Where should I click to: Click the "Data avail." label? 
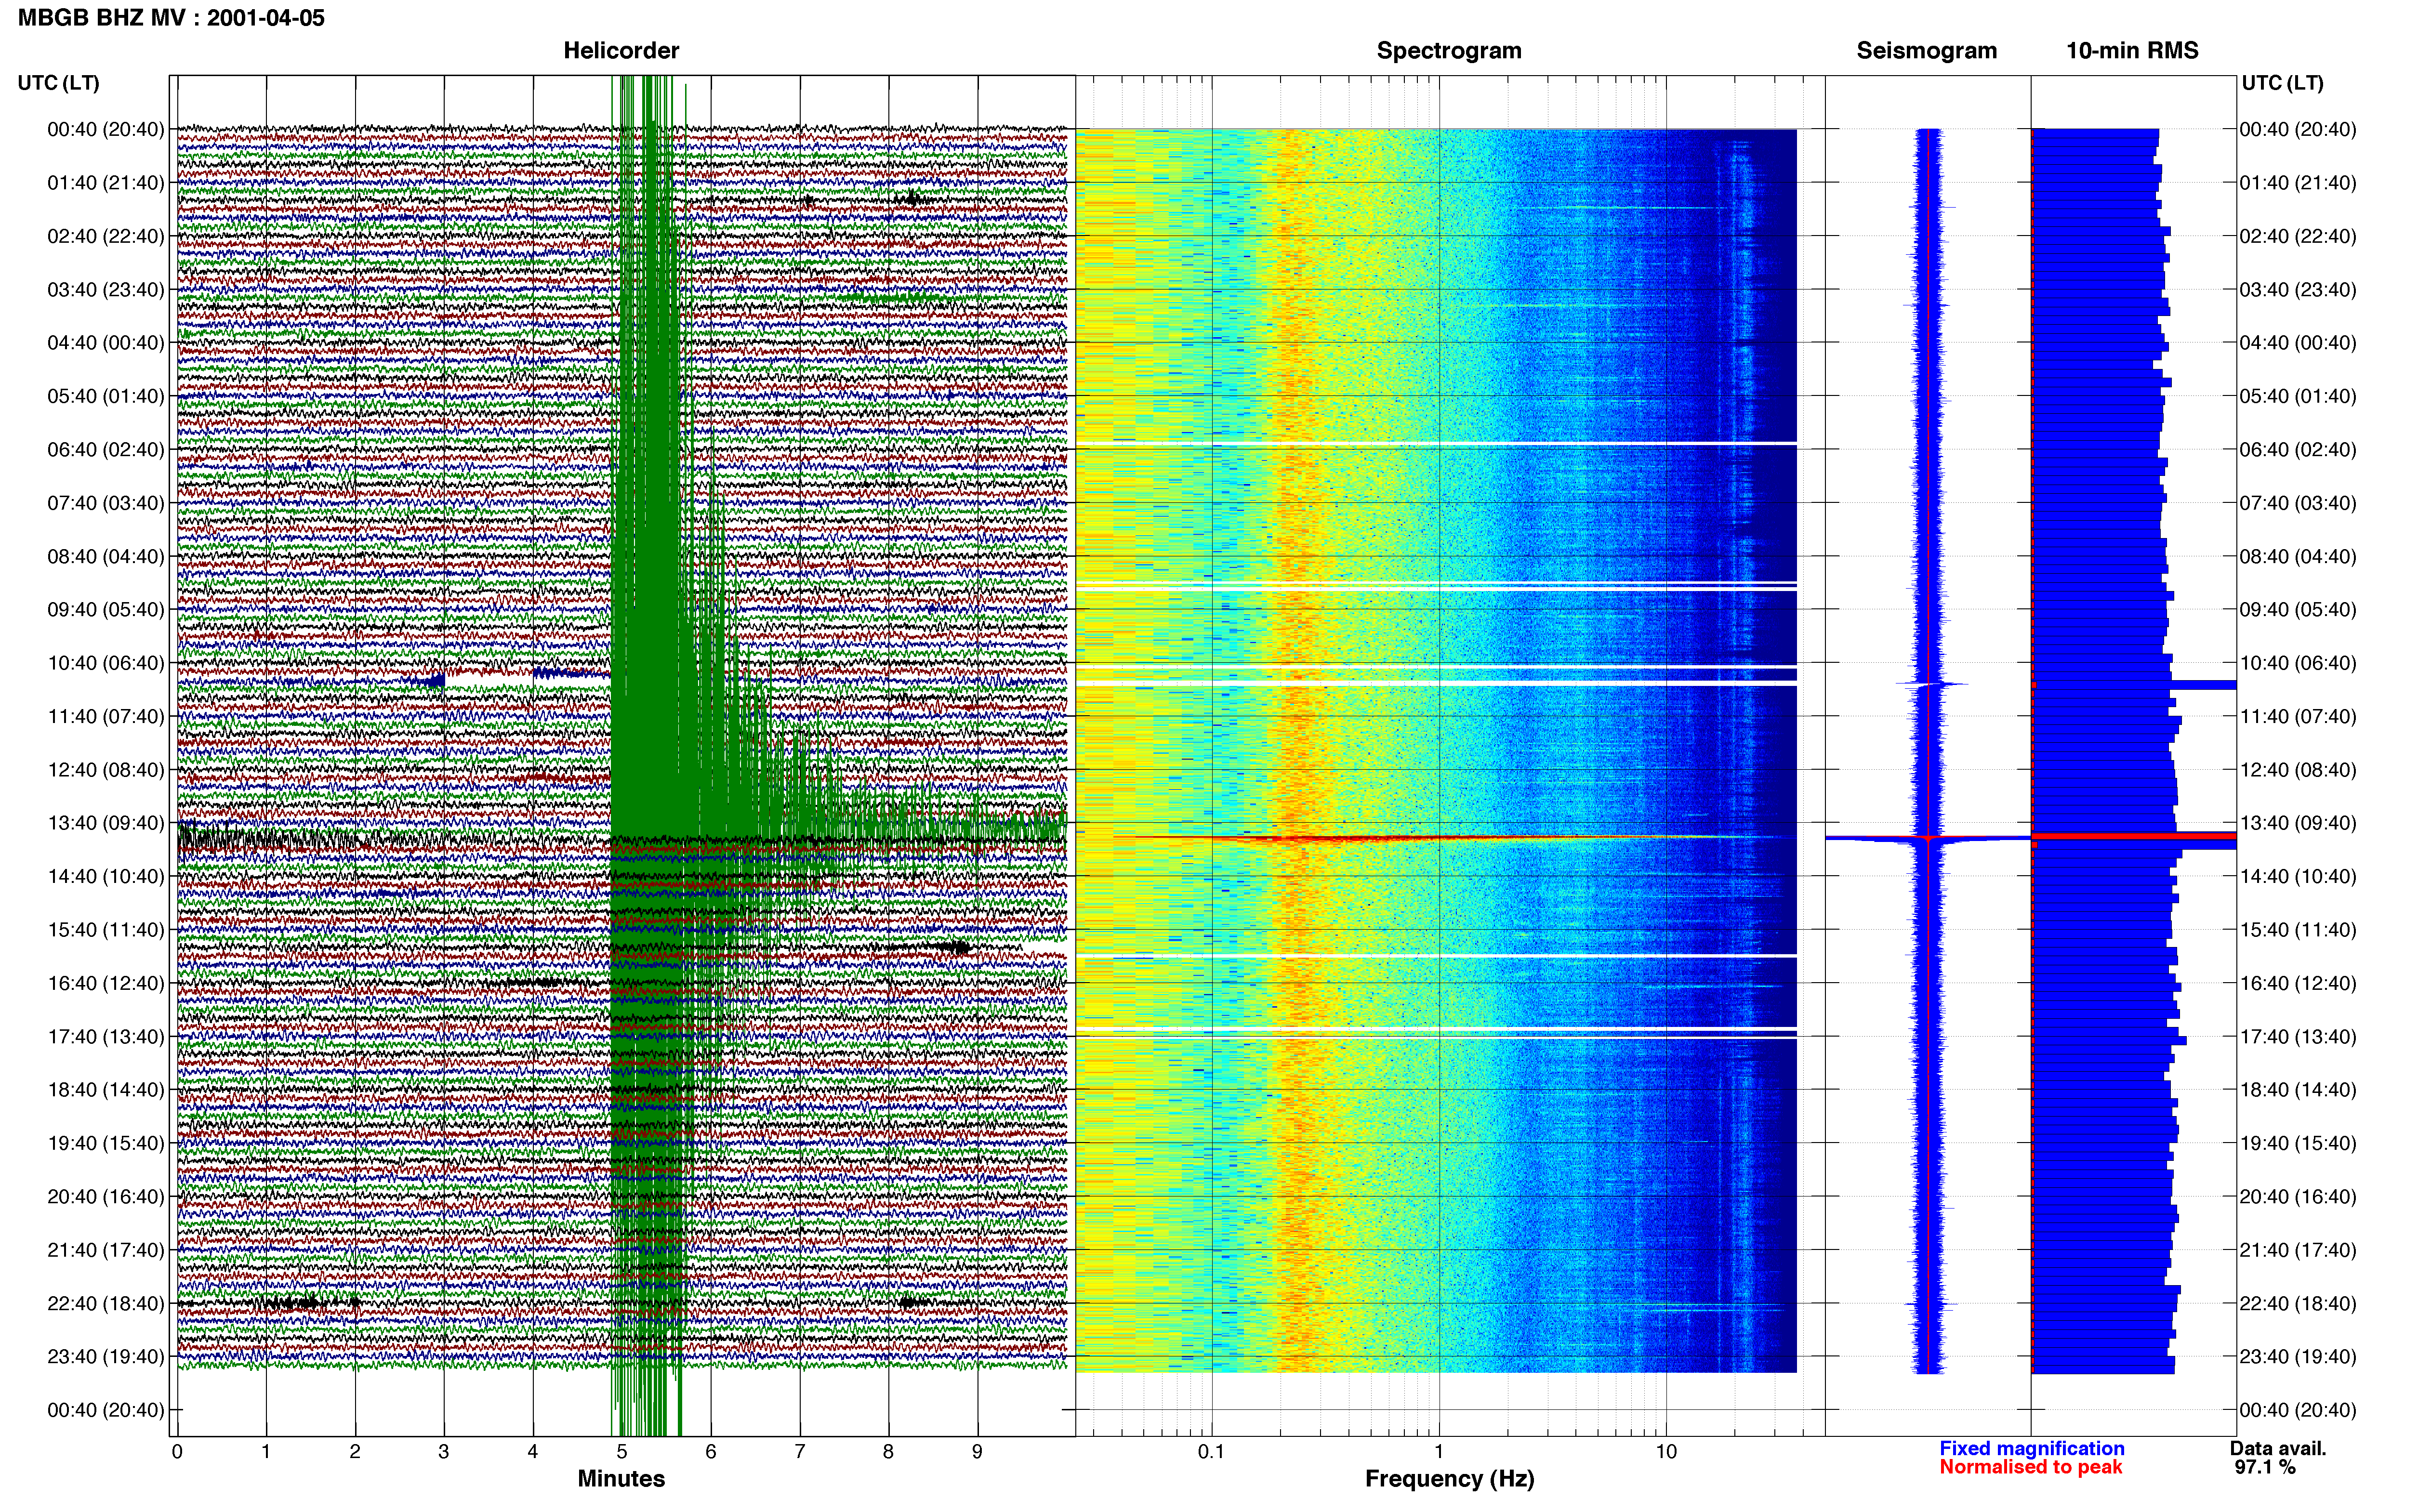[2278, 1448]
